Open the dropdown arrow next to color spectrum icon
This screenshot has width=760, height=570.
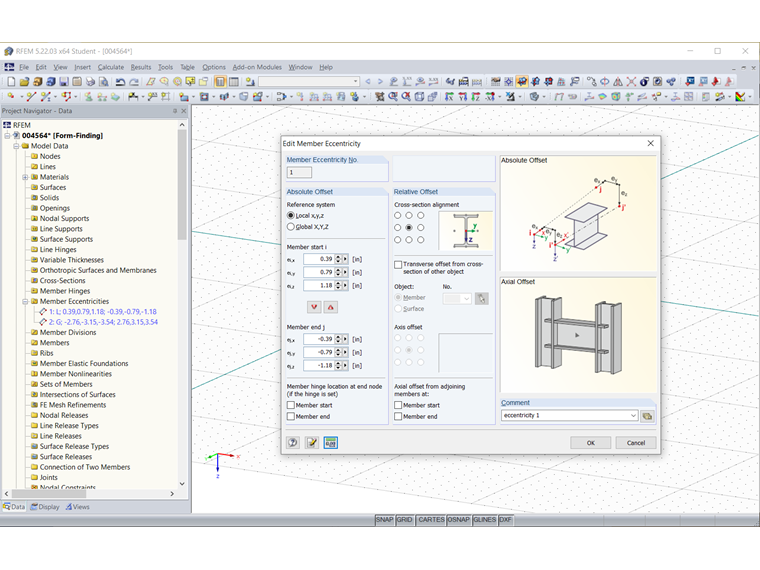[750, 96]
